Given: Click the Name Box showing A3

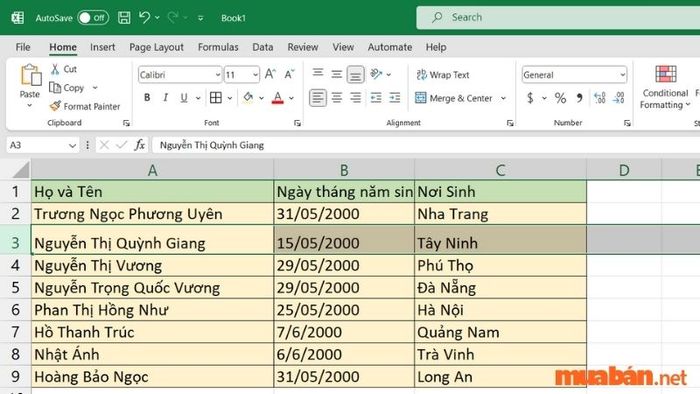Looking at the screenshot, I should 42,145.
